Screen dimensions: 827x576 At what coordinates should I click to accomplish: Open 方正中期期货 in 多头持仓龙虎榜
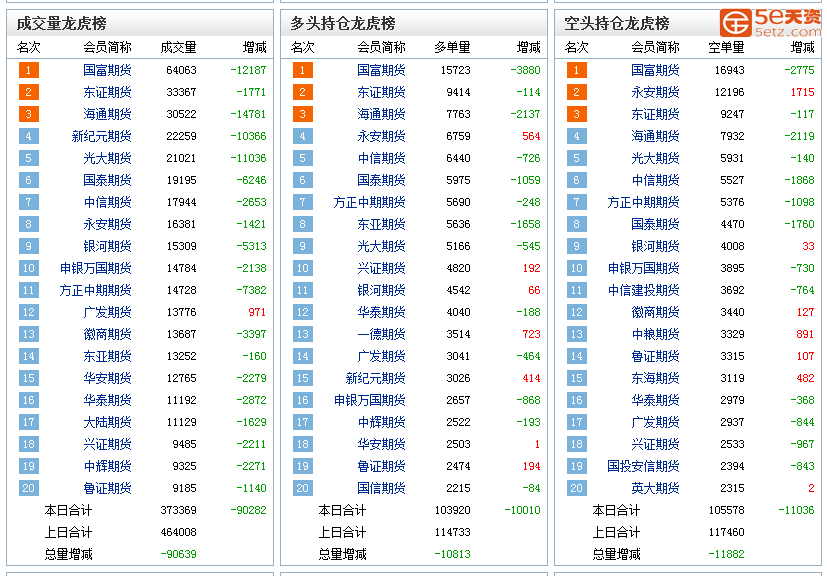[x=369, y=202]
